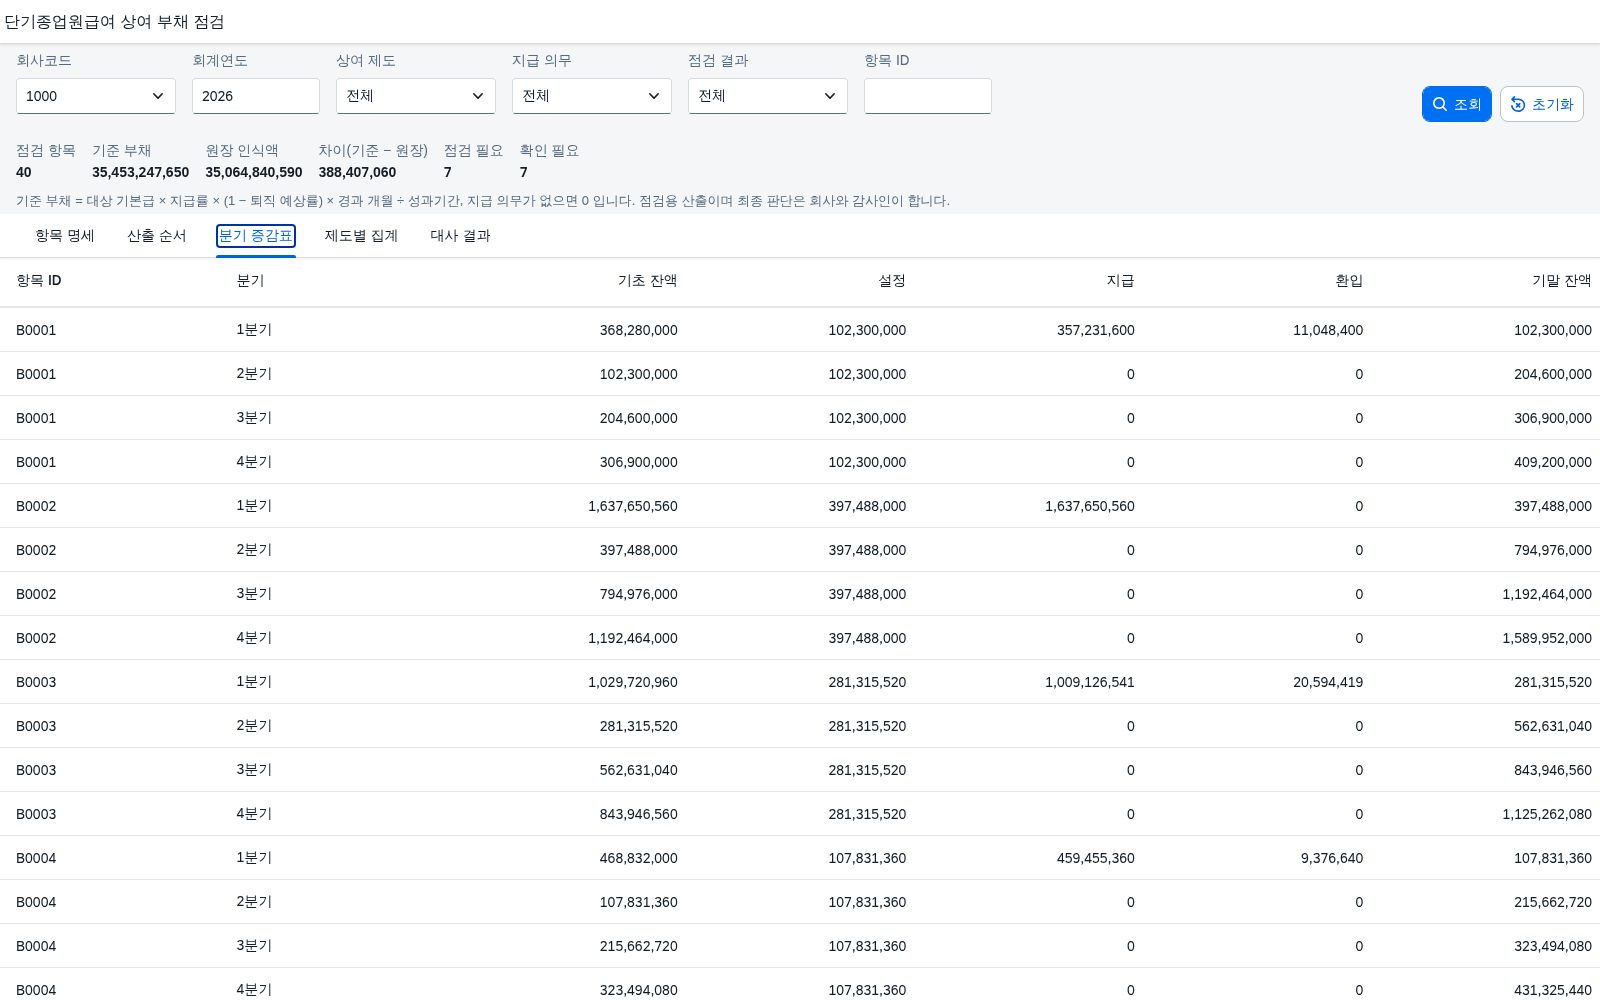Click the 368,280,000 opening balance cell
The width and height of the screenshot is (1600, 1000).
(x=638, y=330)
